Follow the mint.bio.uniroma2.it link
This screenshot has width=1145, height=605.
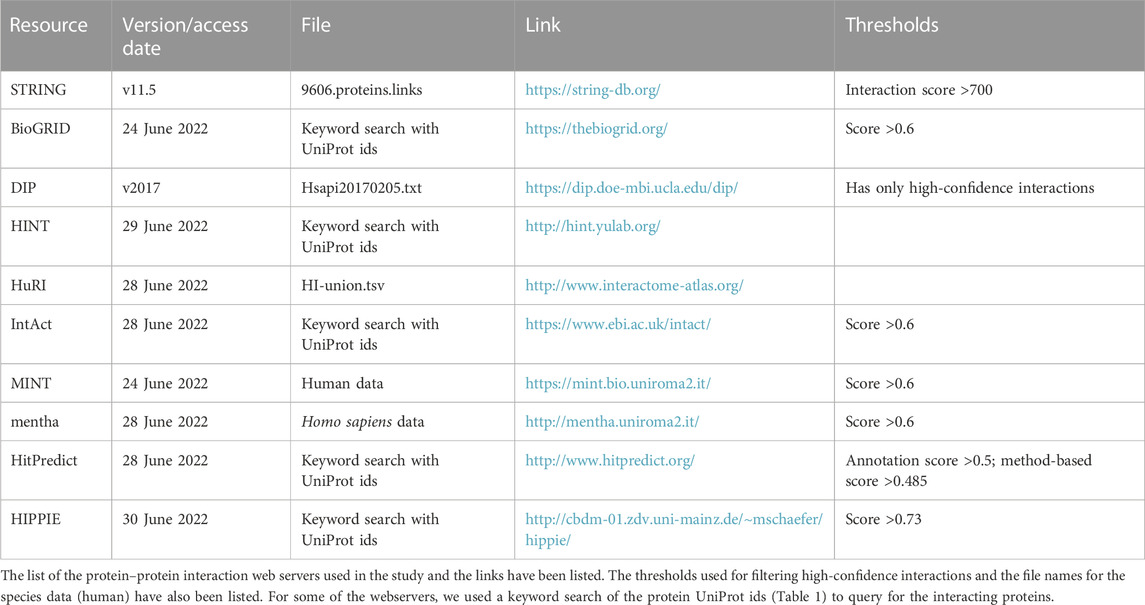click(618, 384)
